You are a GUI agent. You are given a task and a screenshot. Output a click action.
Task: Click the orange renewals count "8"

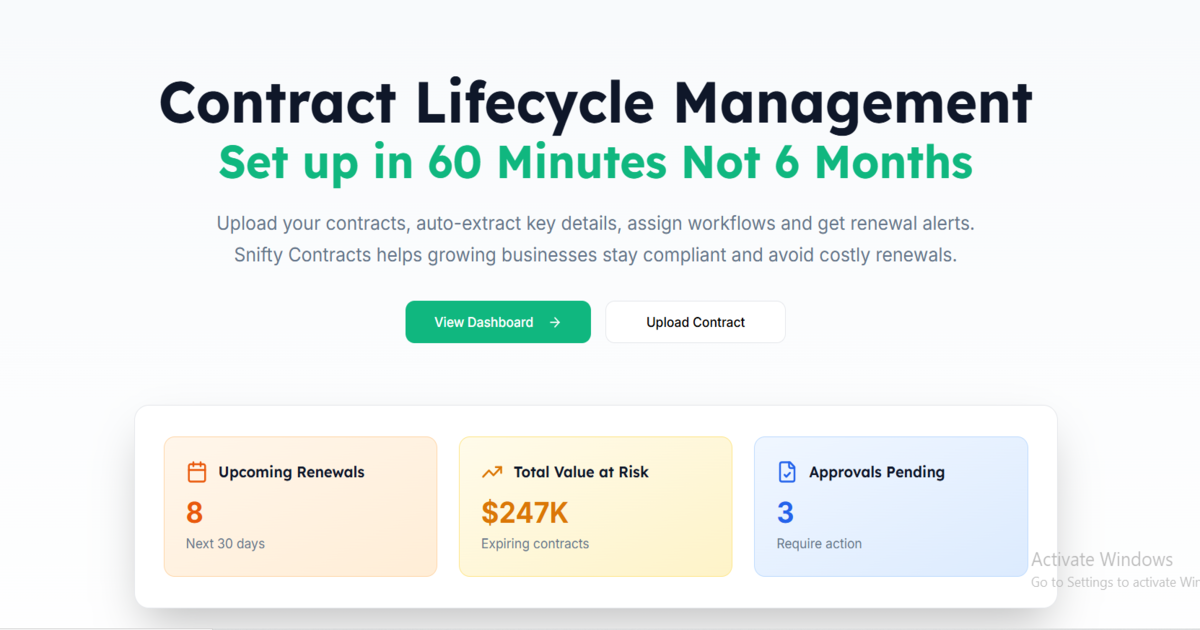pos(194,513)
